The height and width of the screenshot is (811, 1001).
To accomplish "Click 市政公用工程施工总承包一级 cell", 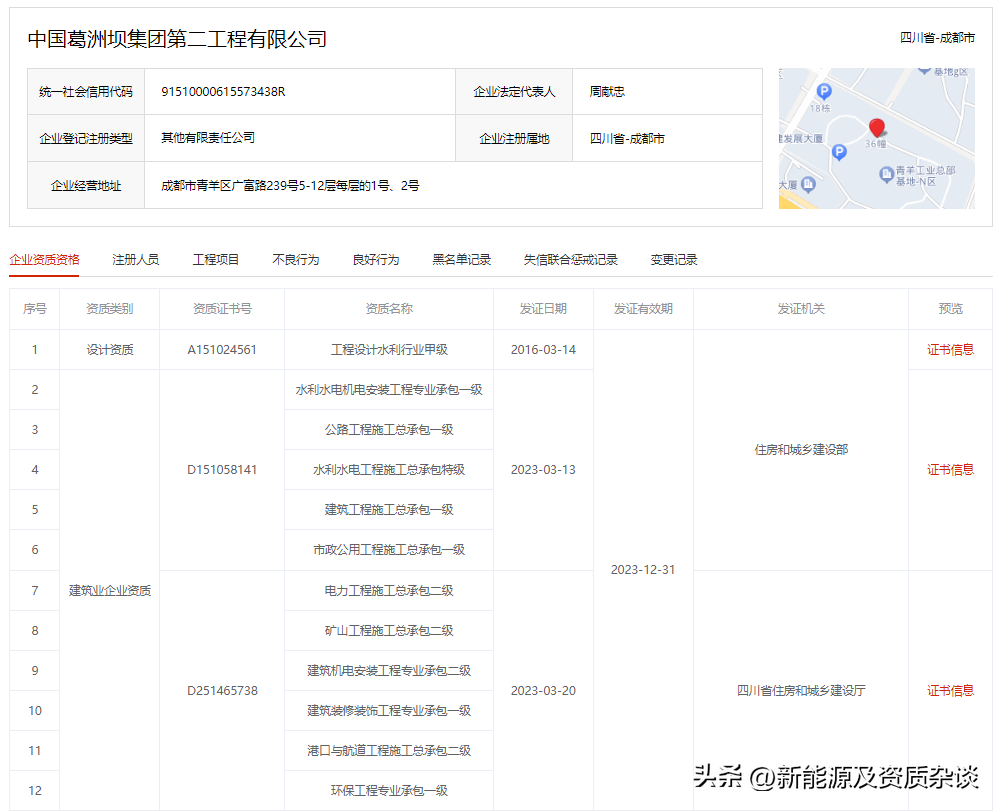I will click(x=389, y=549).
